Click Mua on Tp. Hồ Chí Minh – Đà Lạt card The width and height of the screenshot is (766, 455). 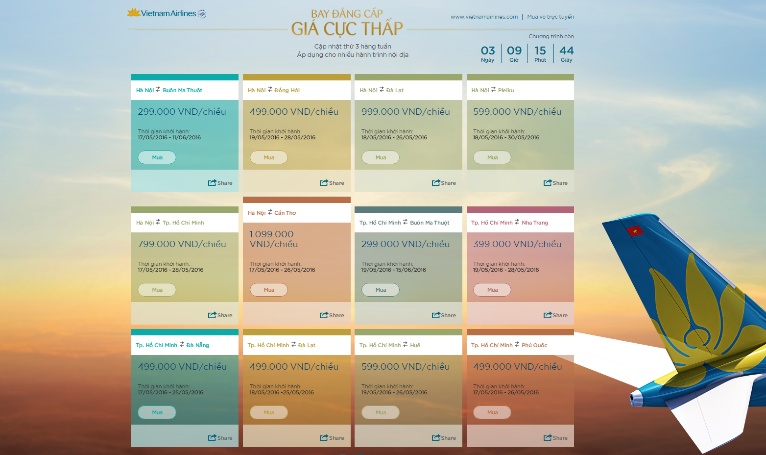269,412
